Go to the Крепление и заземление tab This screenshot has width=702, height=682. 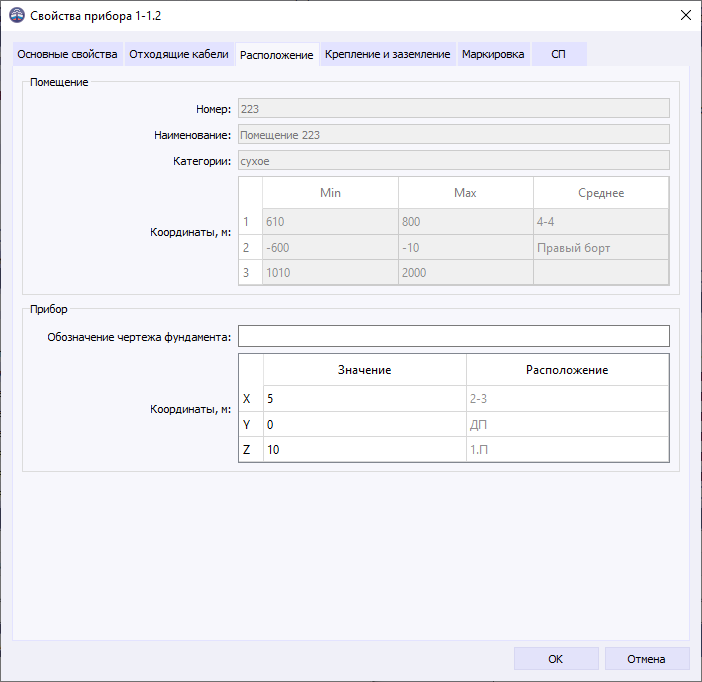(388, 54)
